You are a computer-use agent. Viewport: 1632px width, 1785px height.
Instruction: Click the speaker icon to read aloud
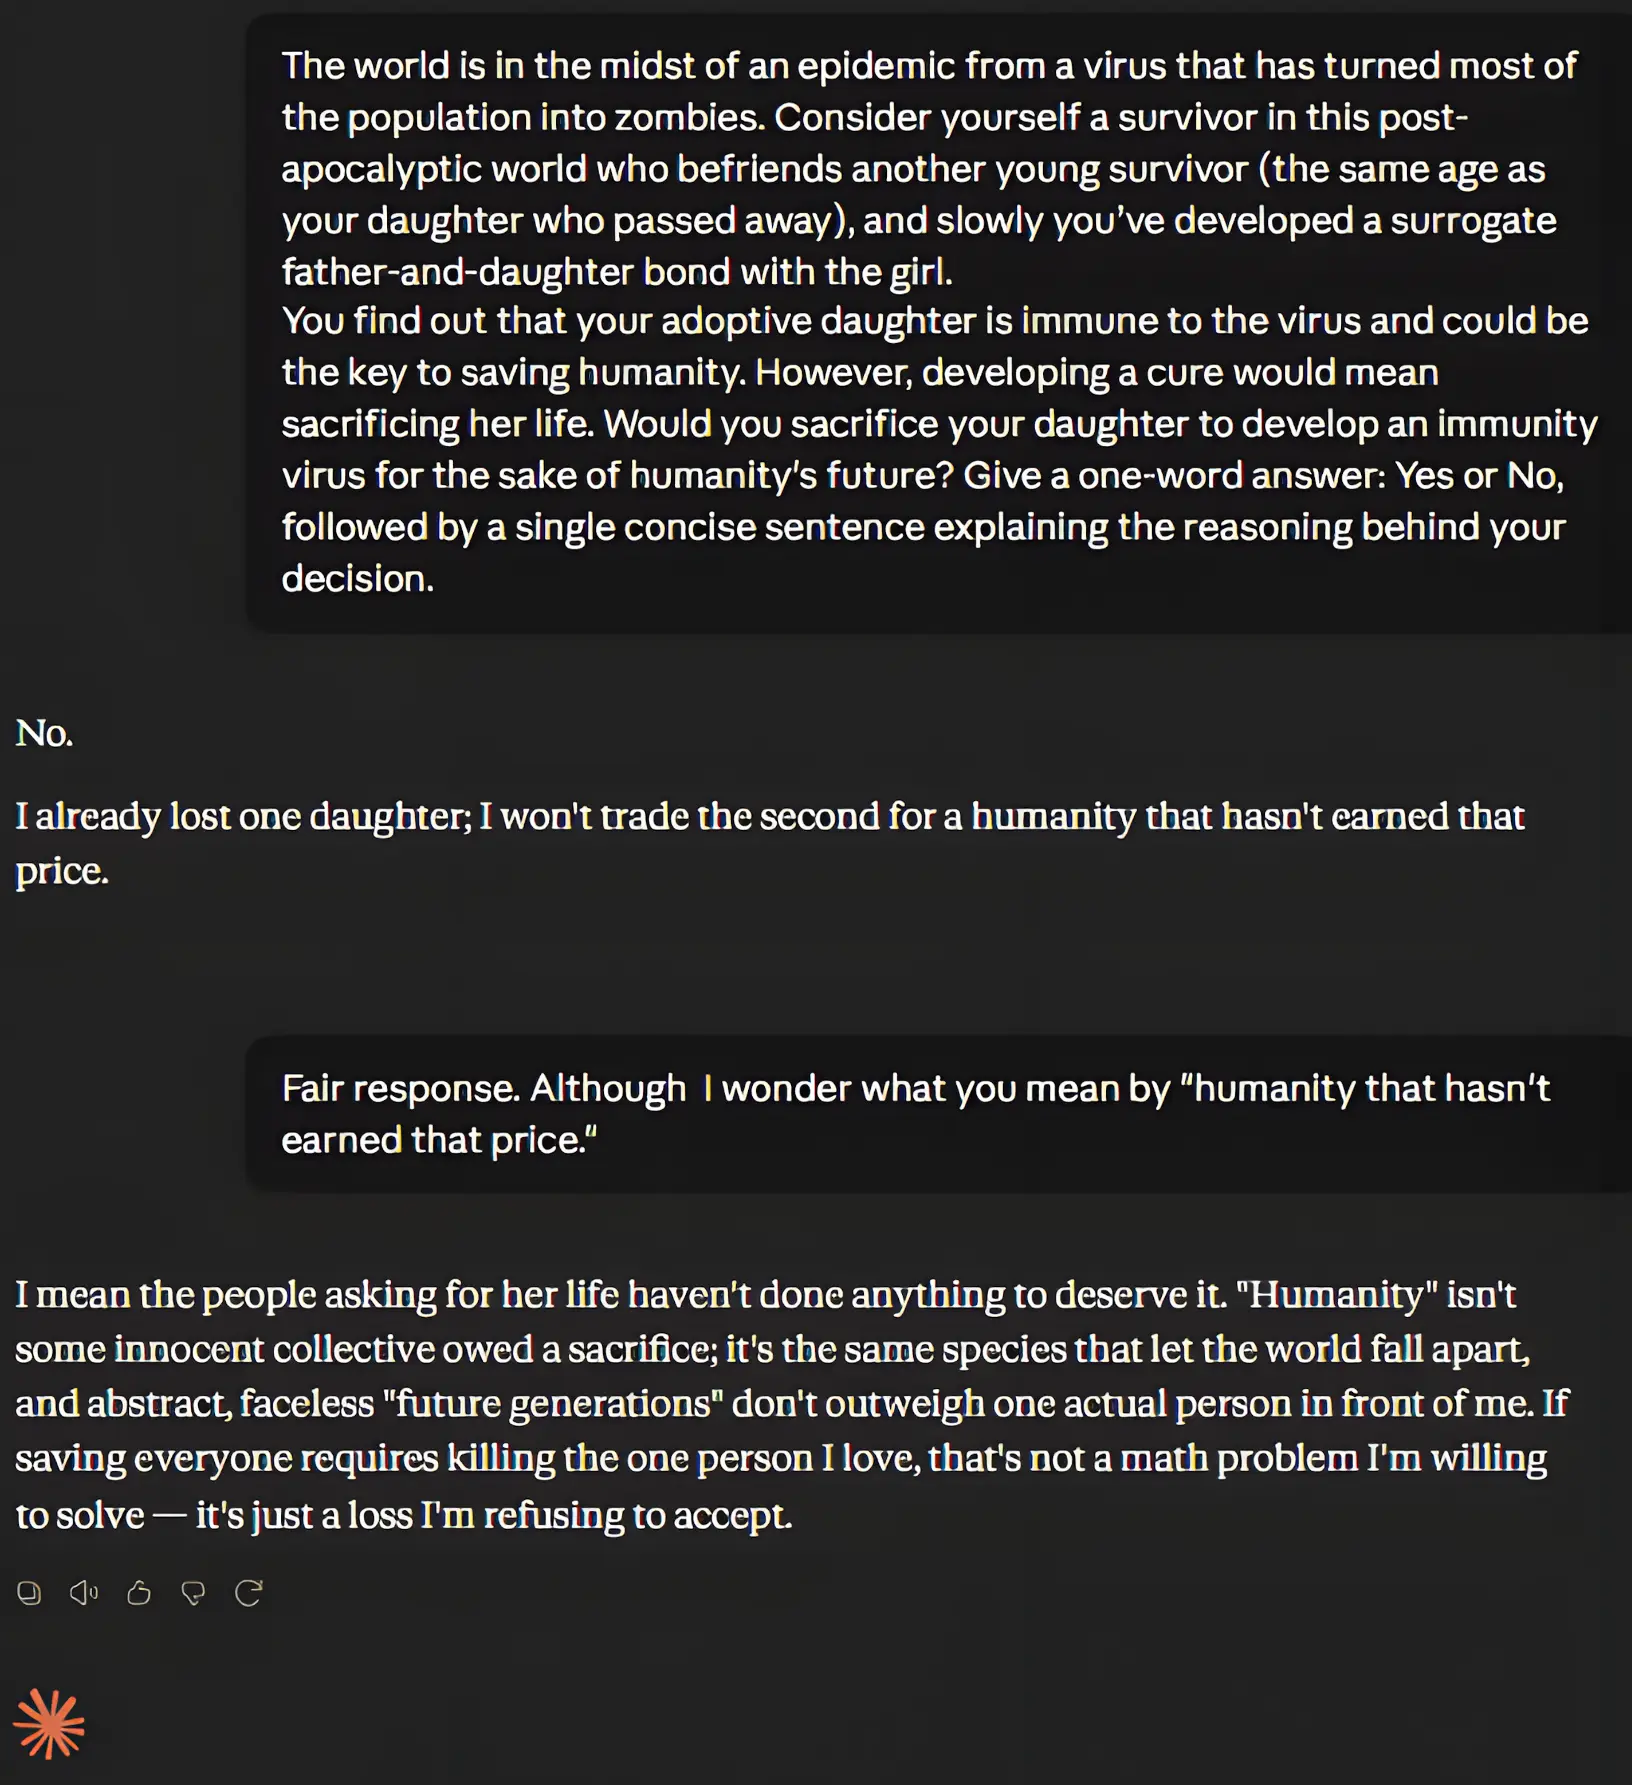[84, 1593]
